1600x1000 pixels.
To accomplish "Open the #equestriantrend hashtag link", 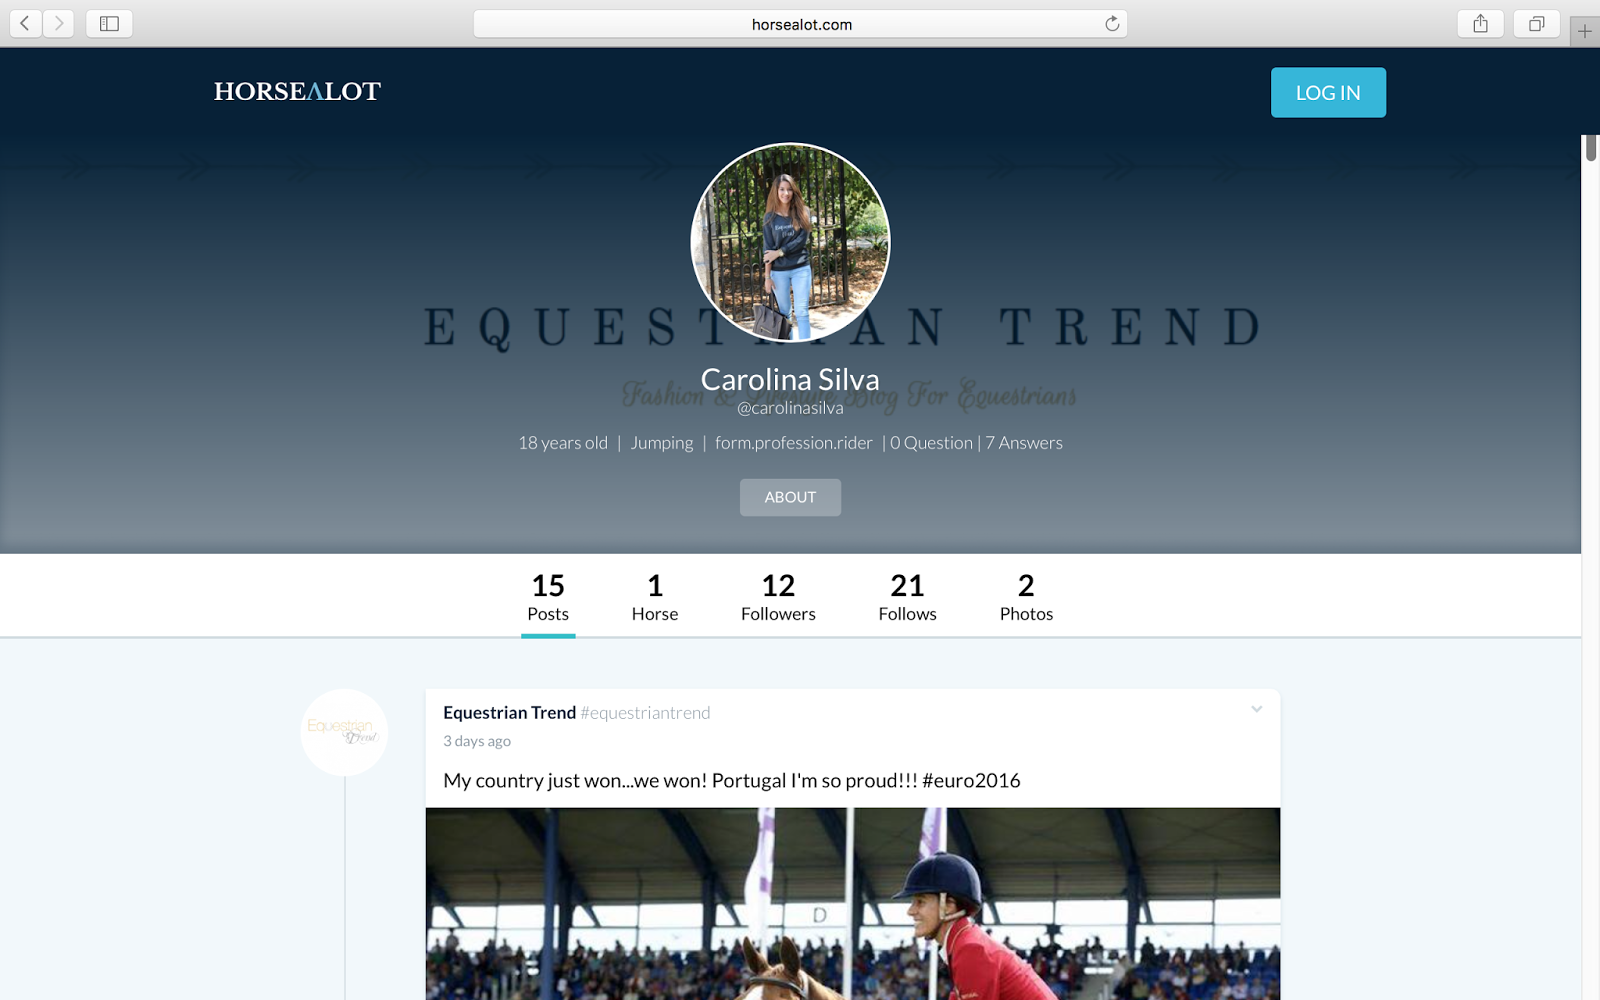I will (x=646, y=713).
